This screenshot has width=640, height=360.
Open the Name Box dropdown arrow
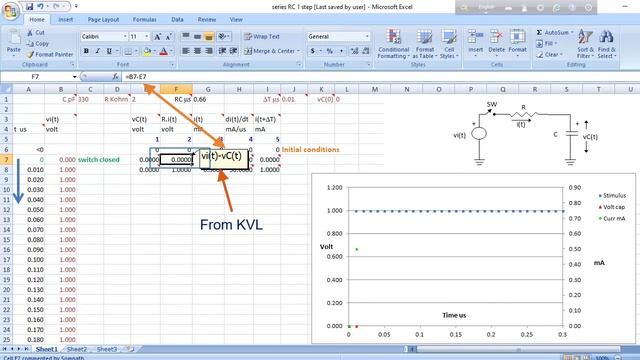[x=74, y=77]
